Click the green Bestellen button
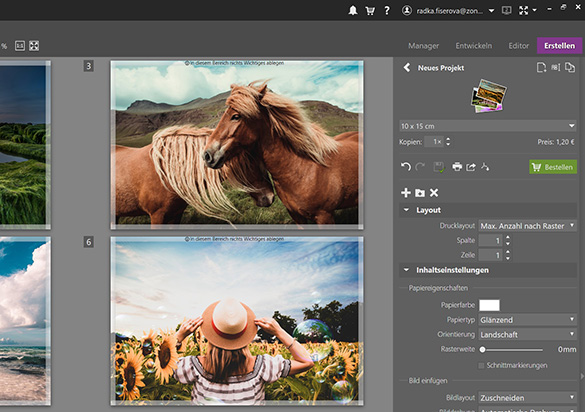585x412 pixels. pos(553,167)
